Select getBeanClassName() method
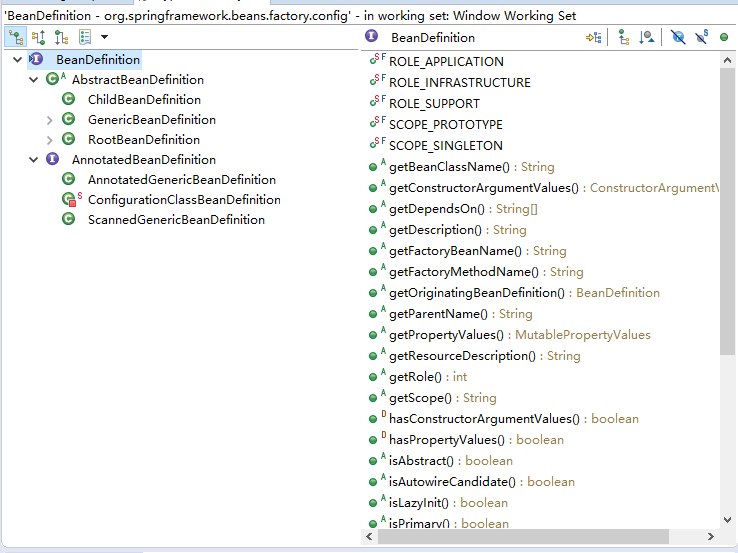Screen dimensions: 738x553 tap(471, 167)
